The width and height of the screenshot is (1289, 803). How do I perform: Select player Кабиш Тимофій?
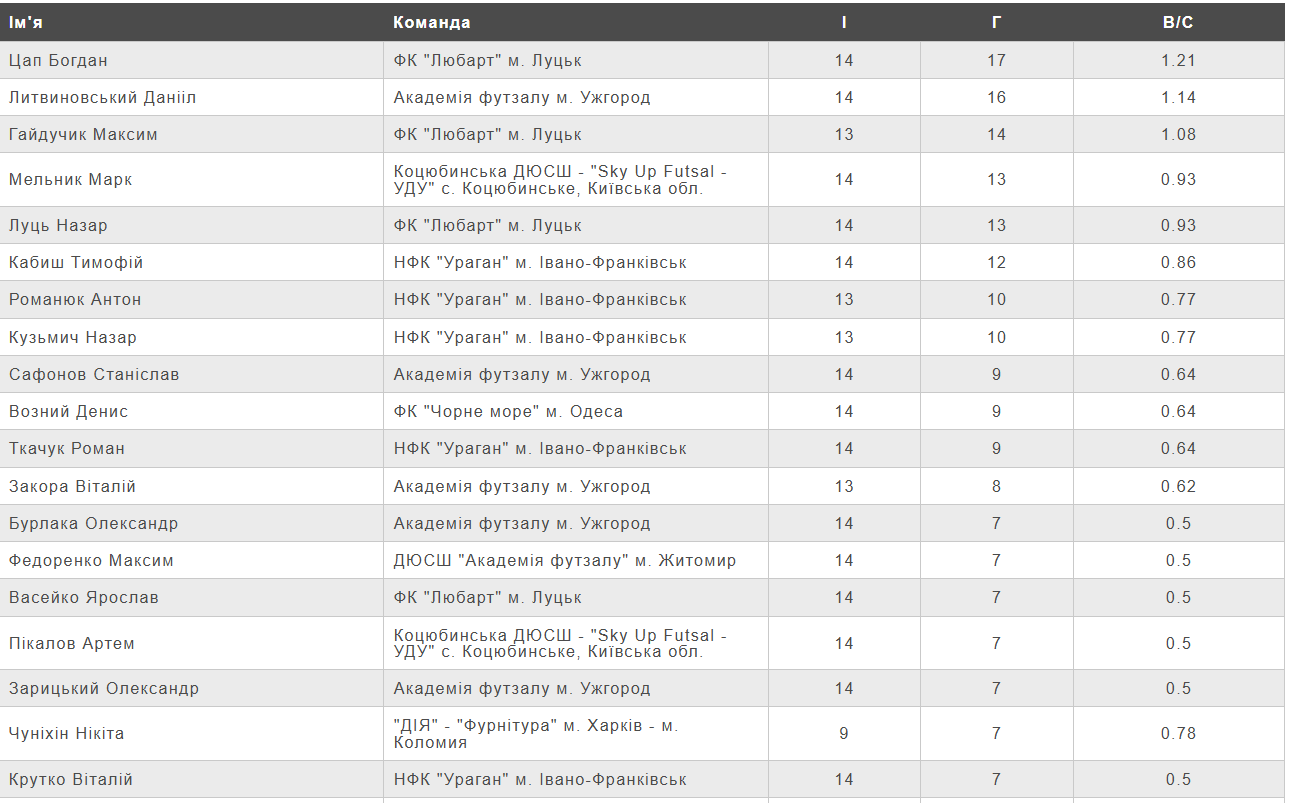[x=76, y=262]
